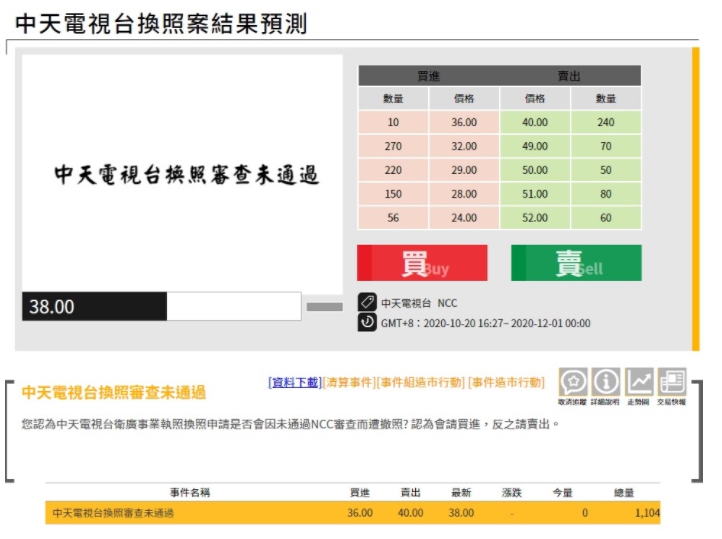Click the small gray bar beside price gauge
The image size is (722, 539).
(325, 307)
